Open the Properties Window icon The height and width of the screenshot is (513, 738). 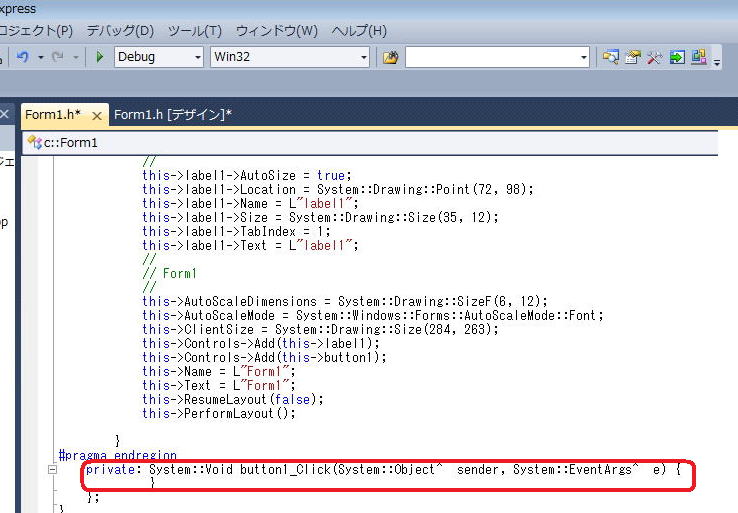click(x=633, y=57)
